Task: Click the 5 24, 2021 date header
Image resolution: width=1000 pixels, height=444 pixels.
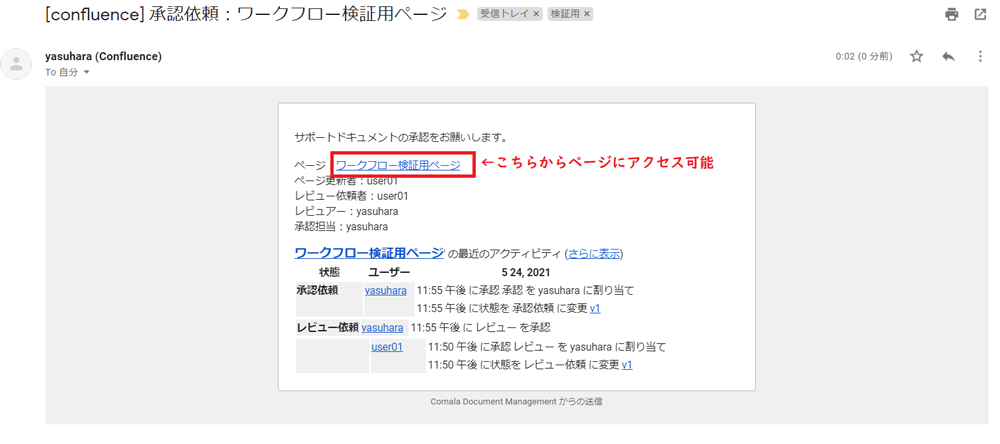Action: tap(526, 272)
